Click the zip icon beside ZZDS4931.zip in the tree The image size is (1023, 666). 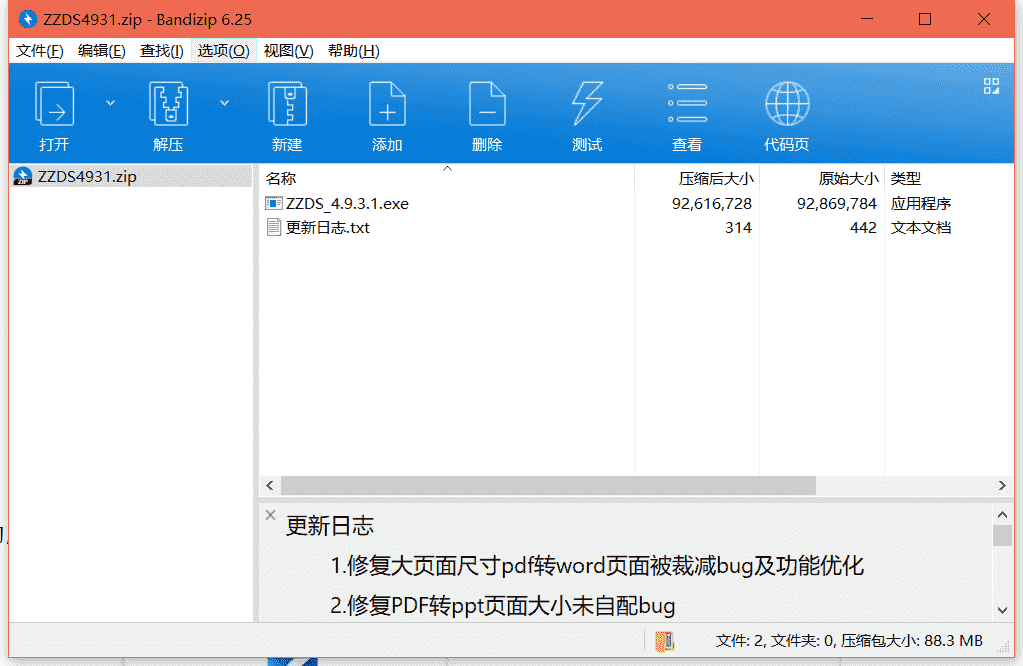tap(23, 177)
